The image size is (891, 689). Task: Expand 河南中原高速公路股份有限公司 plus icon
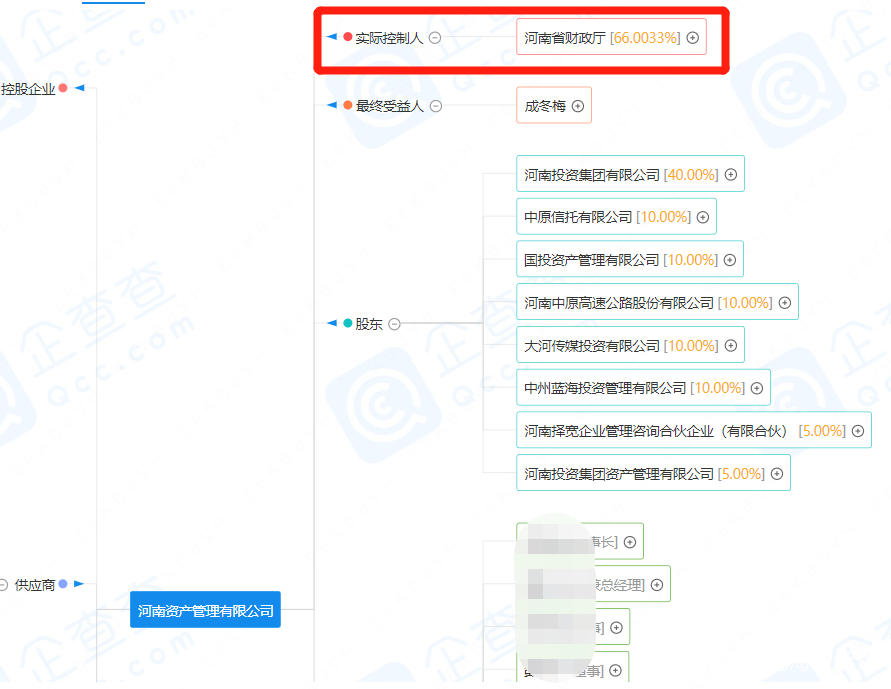785,303
